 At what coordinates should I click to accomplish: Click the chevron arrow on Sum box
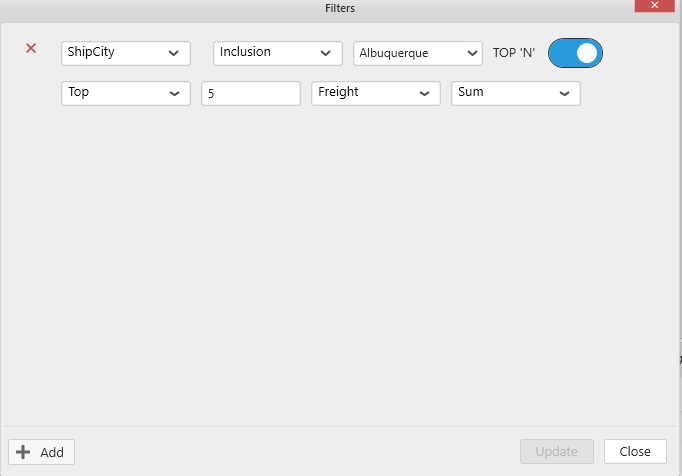[x=565, y=93]
